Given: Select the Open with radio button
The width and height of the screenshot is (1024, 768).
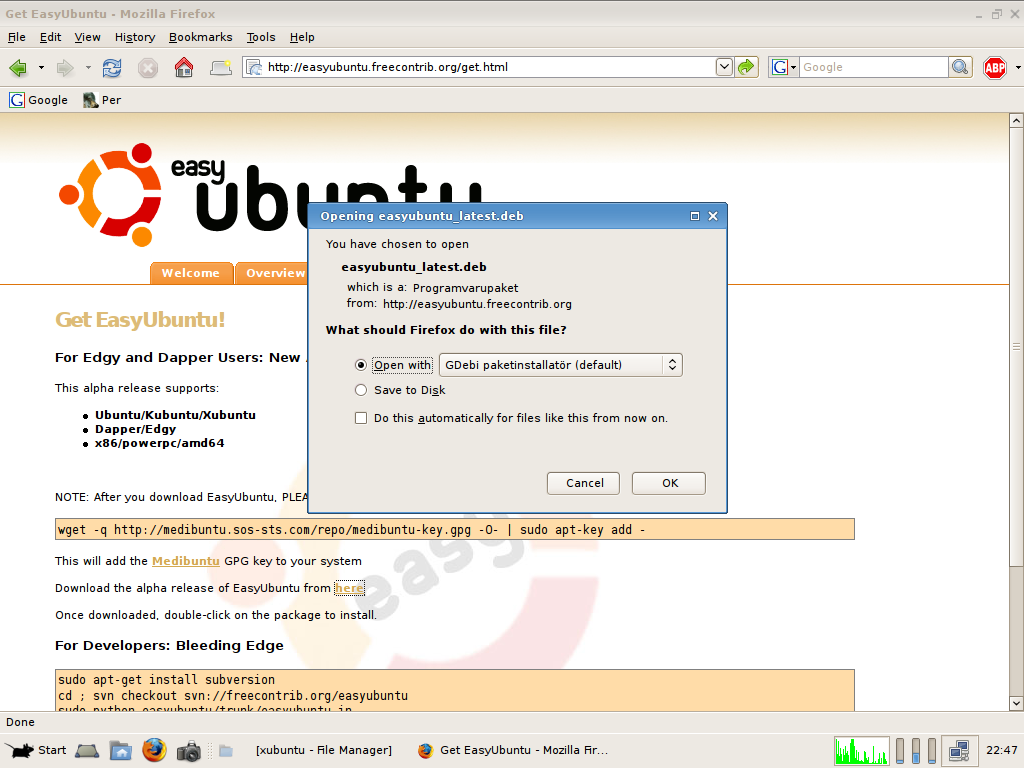Looking at the screenshot, I should pyautogui.click(x=360, y=365).
